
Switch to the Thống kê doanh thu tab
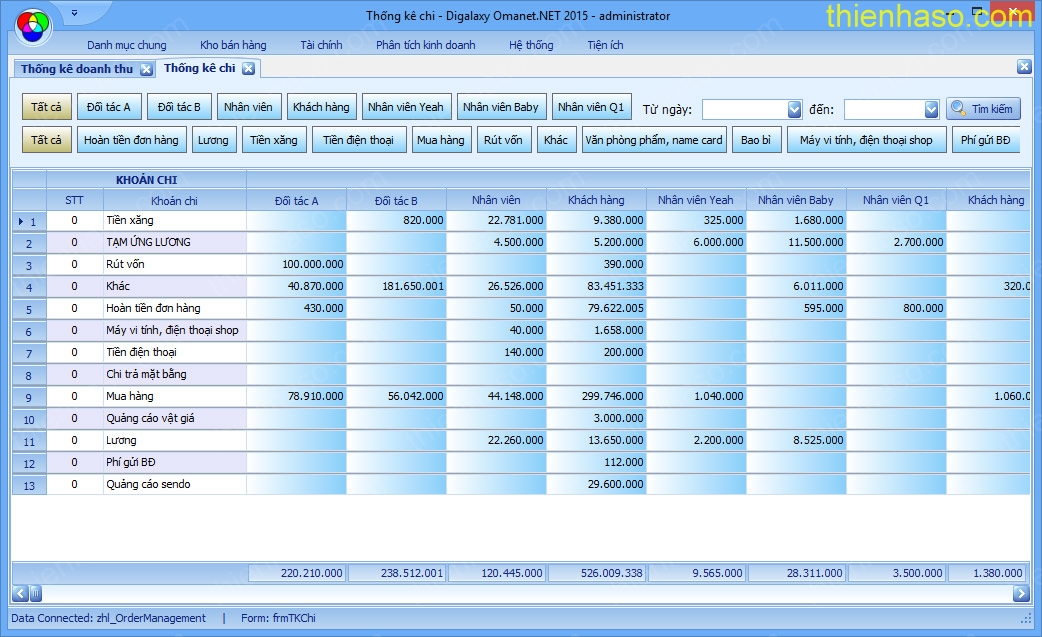point(77,69)
